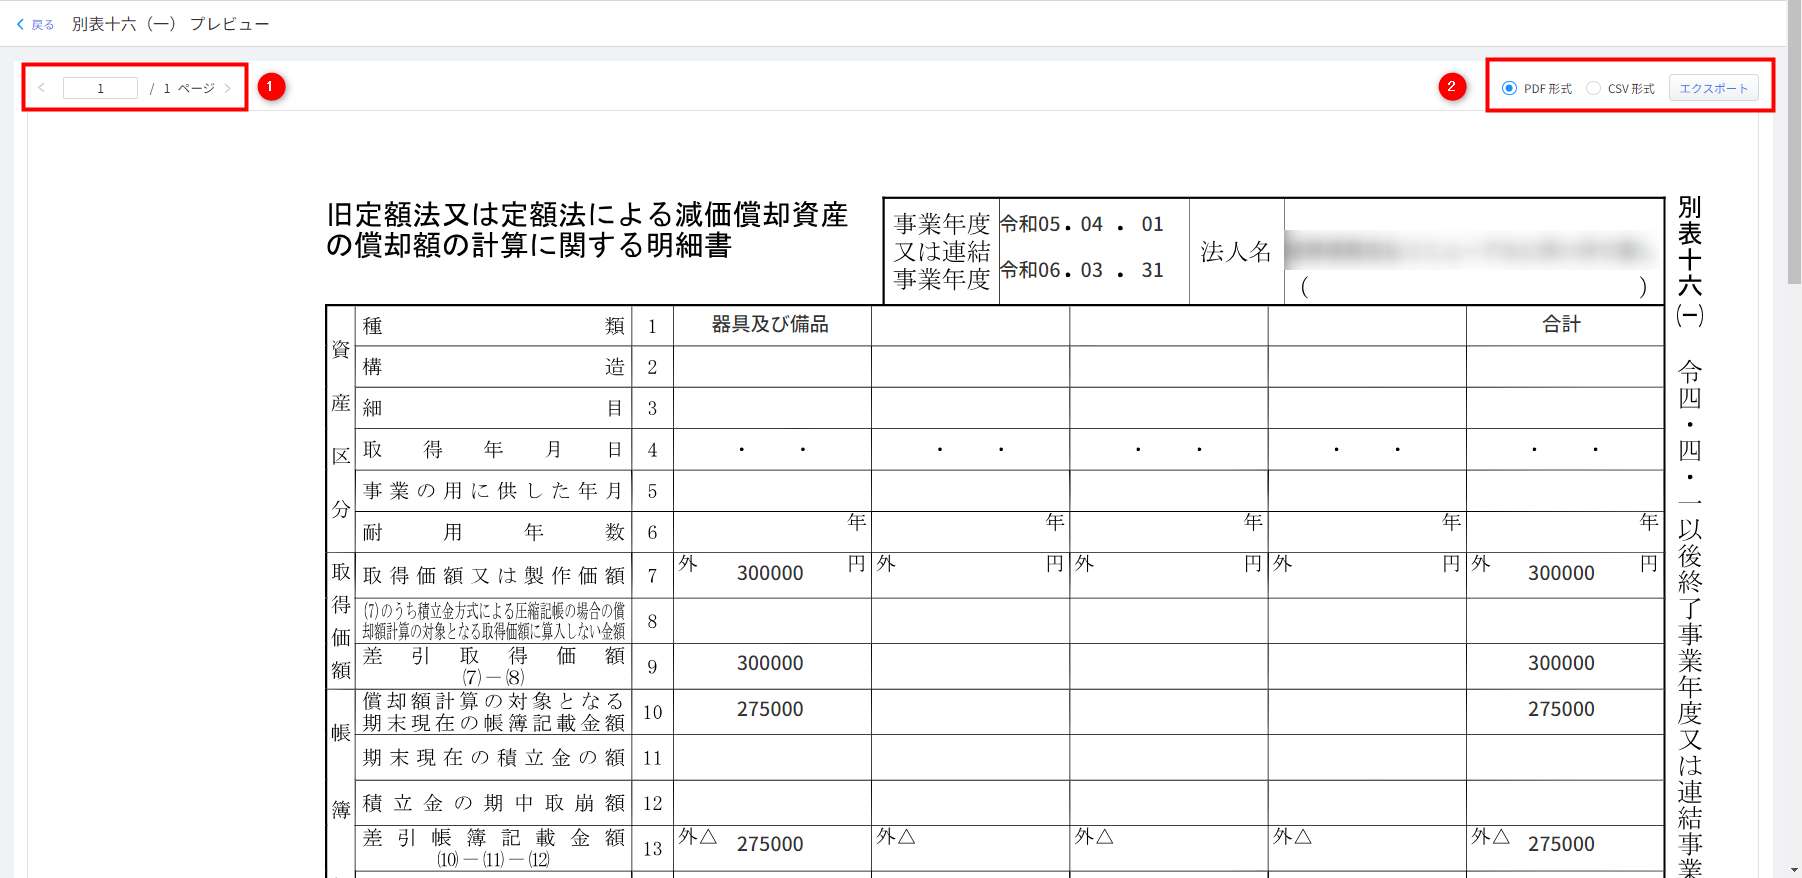
Task: Select the CSV 形式 radio option
Action: (1593, 88)
